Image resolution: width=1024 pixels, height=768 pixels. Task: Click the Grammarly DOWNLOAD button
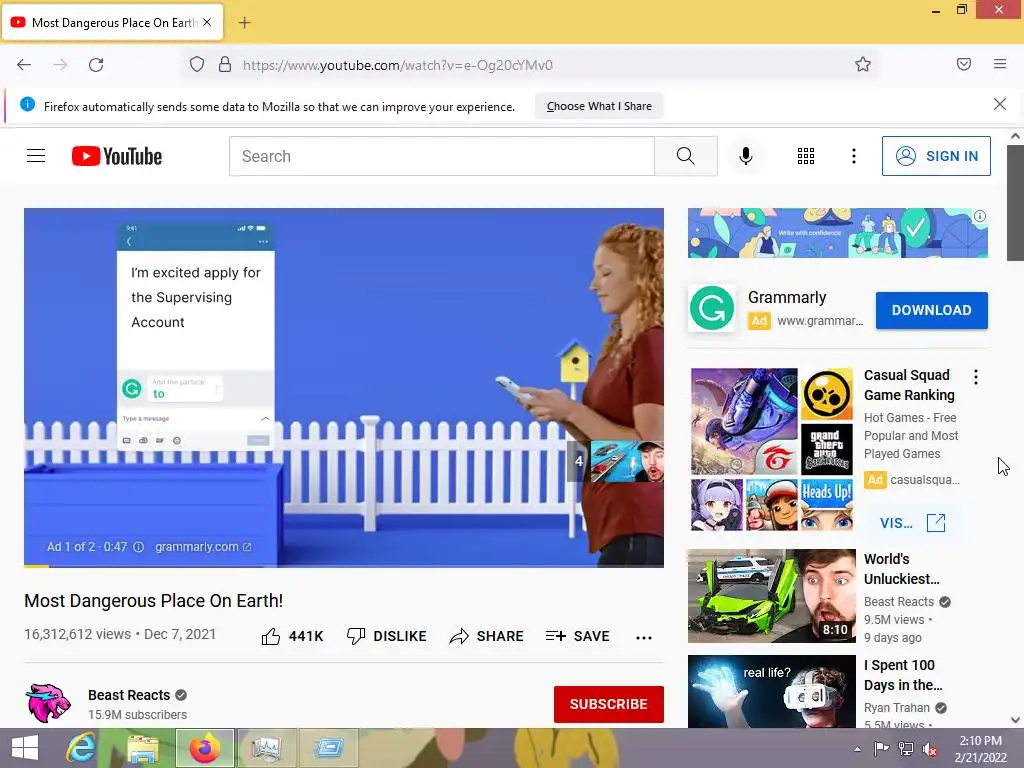pos(931,310)
